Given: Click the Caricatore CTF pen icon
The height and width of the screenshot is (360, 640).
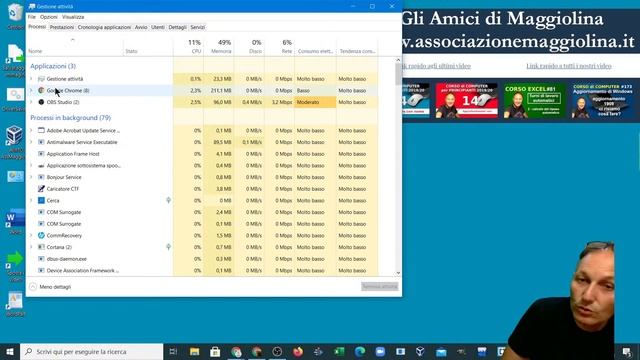Looking at the screenshot, I should click(41, 189).
